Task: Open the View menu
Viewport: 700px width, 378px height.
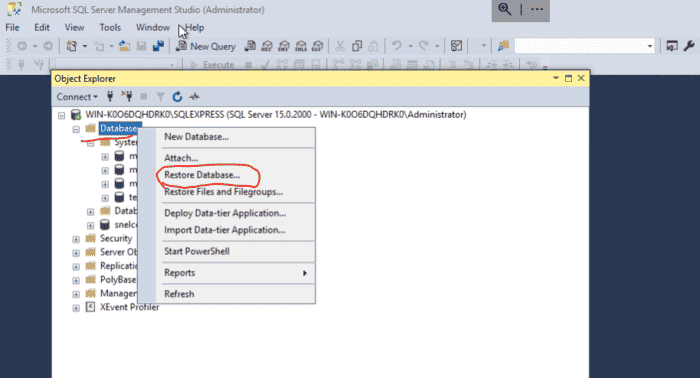Action: pos(74,27)
